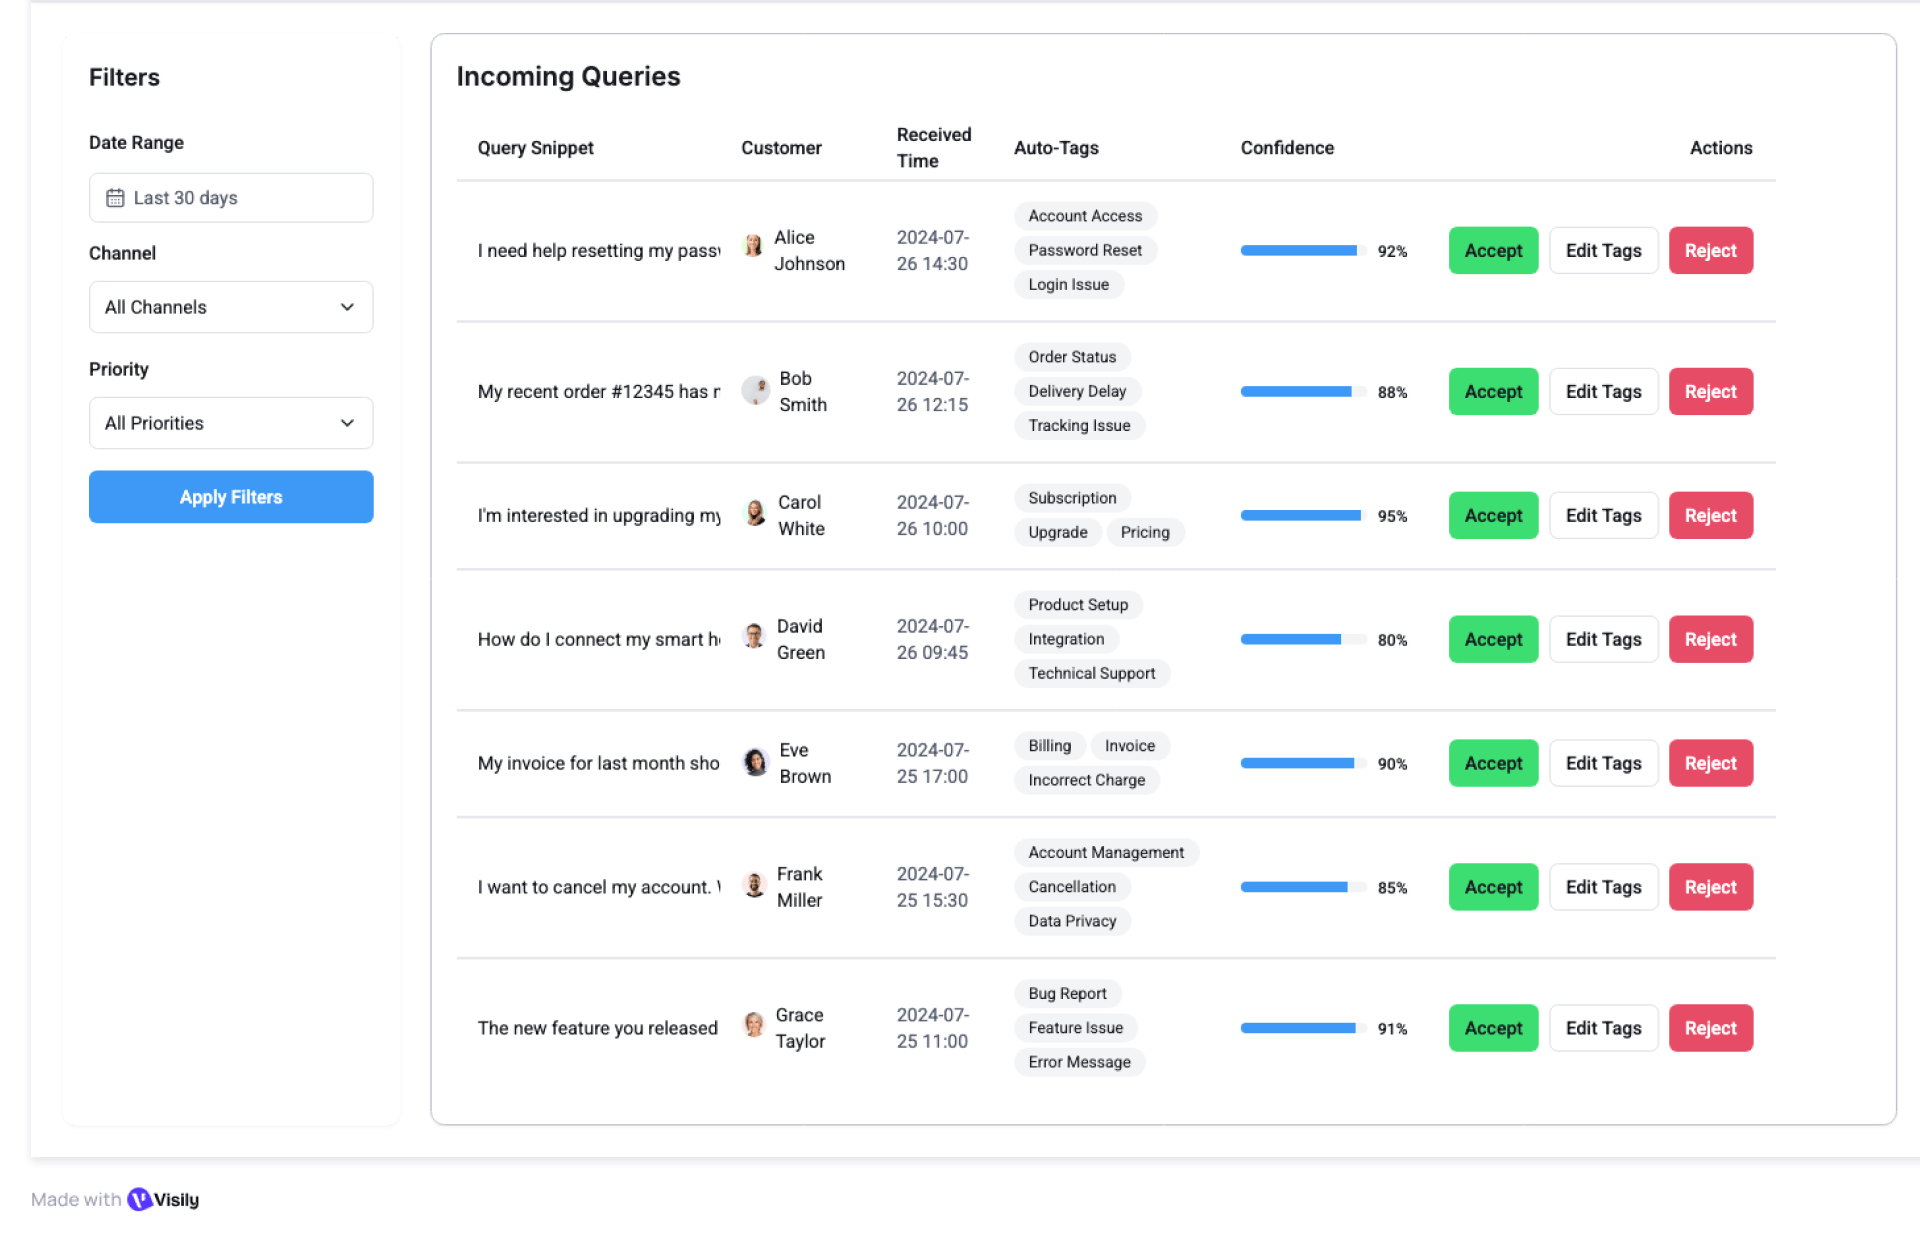Click Eve Brown's avatar
The image size is (1920, 1248).
click(x=755, y=762)
